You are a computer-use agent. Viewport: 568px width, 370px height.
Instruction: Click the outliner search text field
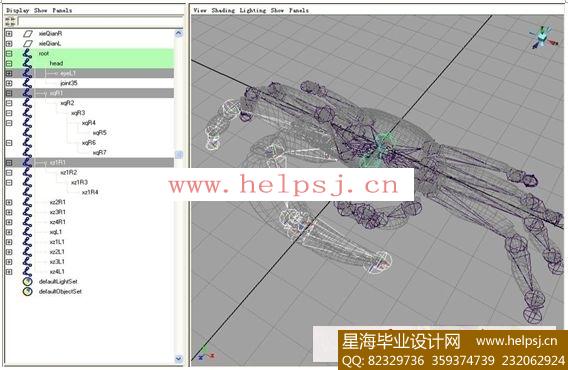click(x=100, y=21)
